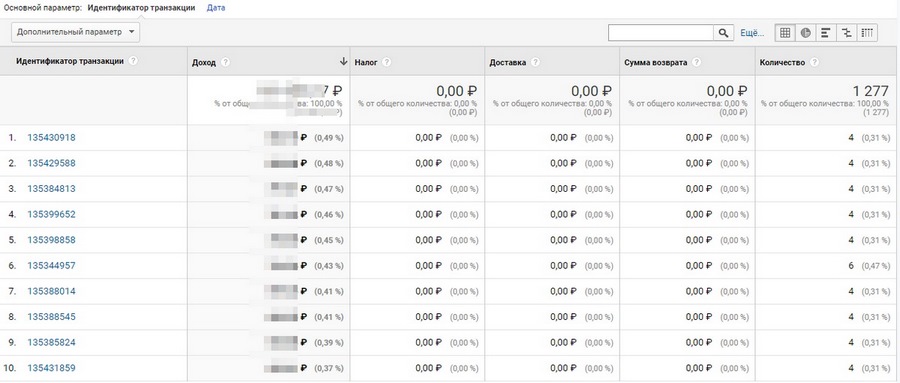
Task: Sort by Идентификатор транзакции column header
Action: point(70,61)
